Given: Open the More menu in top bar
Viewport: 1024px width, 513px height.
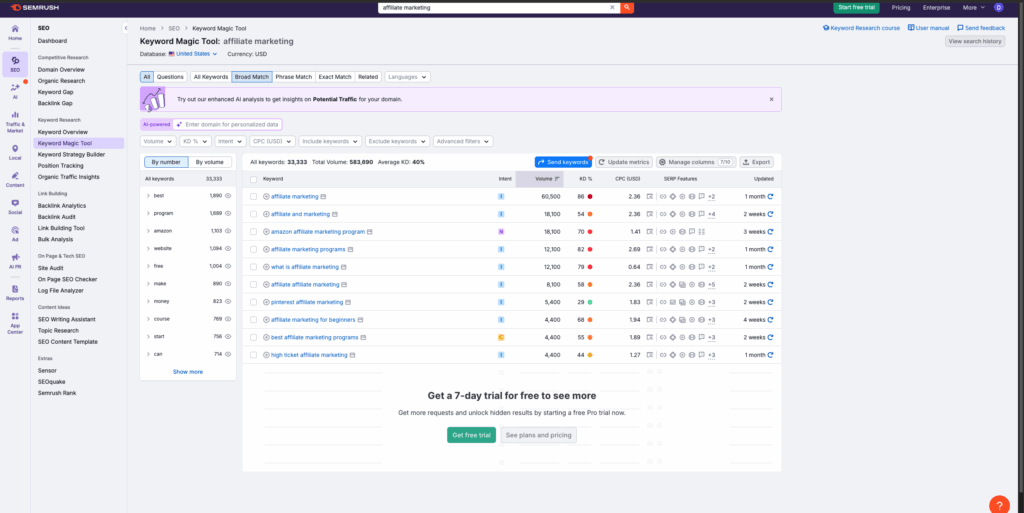Looking at the screenshot, I should pyautogui.click(x=974, y=8).
